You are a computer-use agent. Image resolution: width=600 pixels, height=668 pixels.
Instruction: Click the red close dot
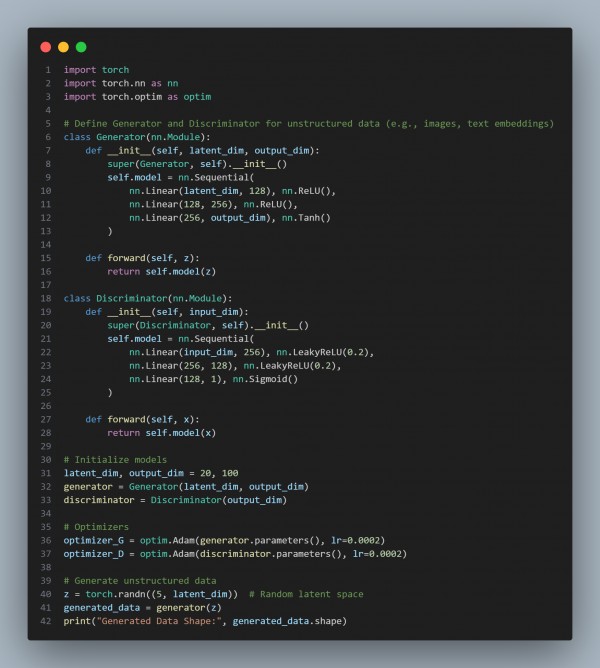(x=45, y=47)
